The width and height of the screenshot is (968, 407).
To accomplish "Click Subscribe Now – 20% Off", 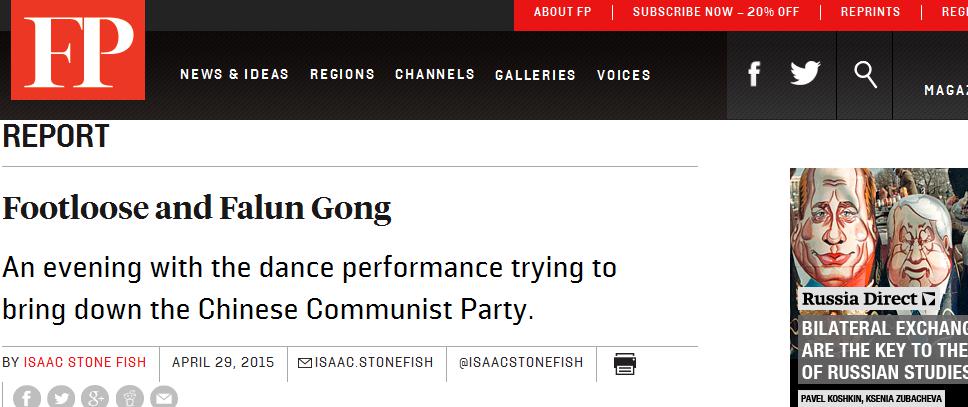I will click(716, 12).
